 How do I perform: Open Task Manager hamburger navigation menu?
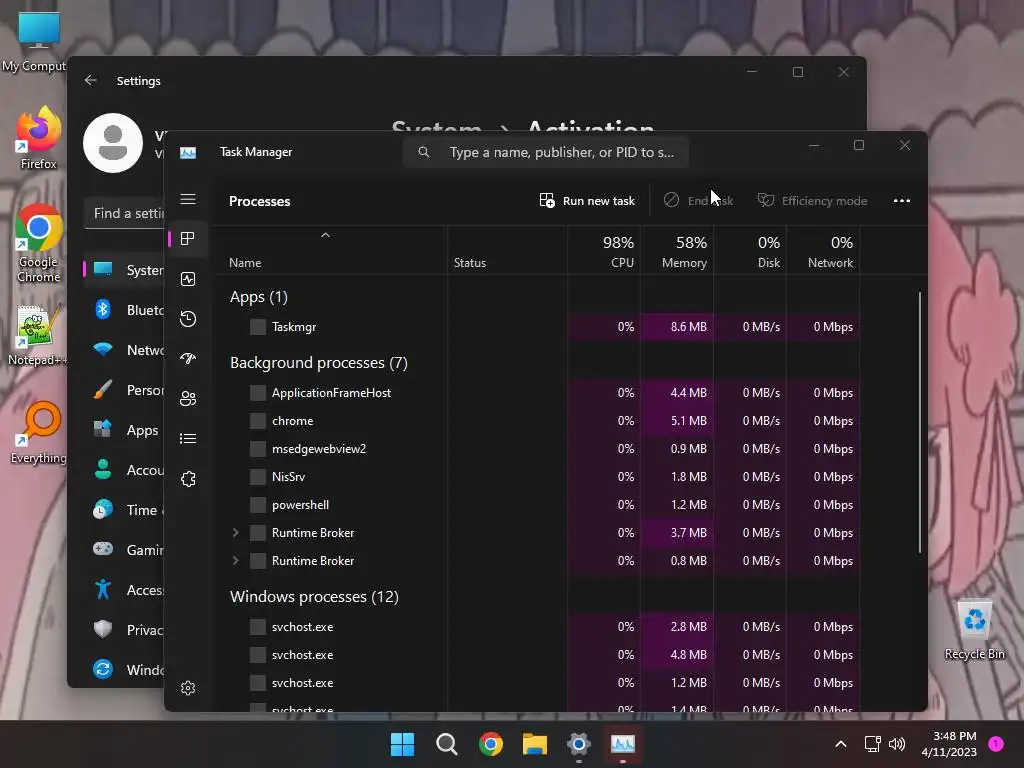[x=188, y=199]
